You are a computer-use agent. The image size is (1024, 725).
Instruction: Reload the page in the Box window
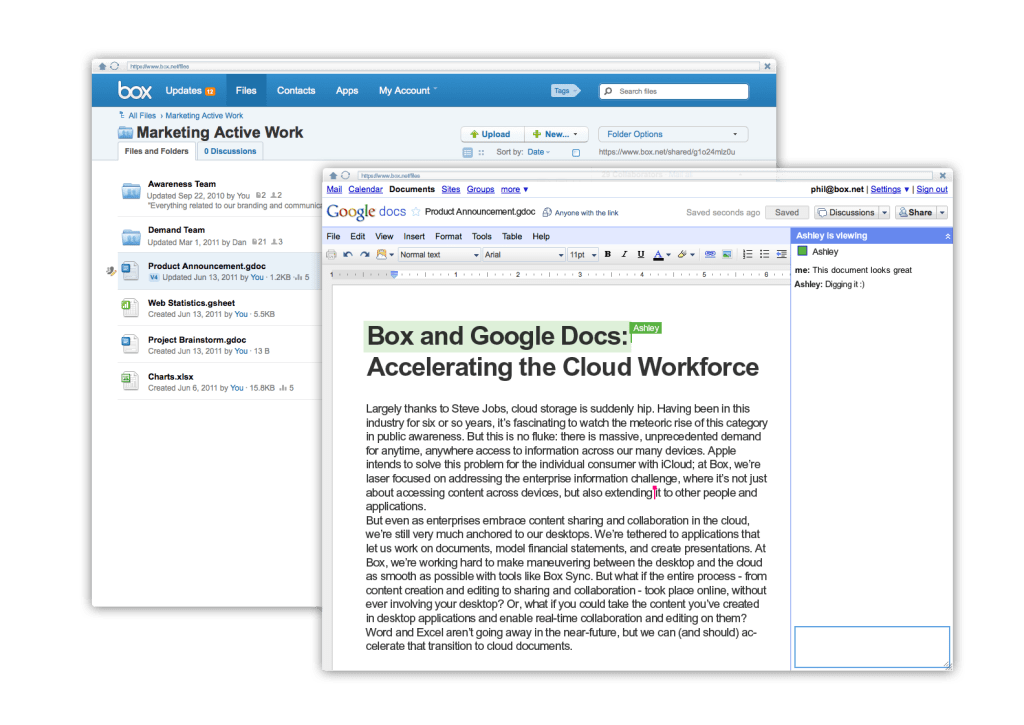[x=114, y=66]
